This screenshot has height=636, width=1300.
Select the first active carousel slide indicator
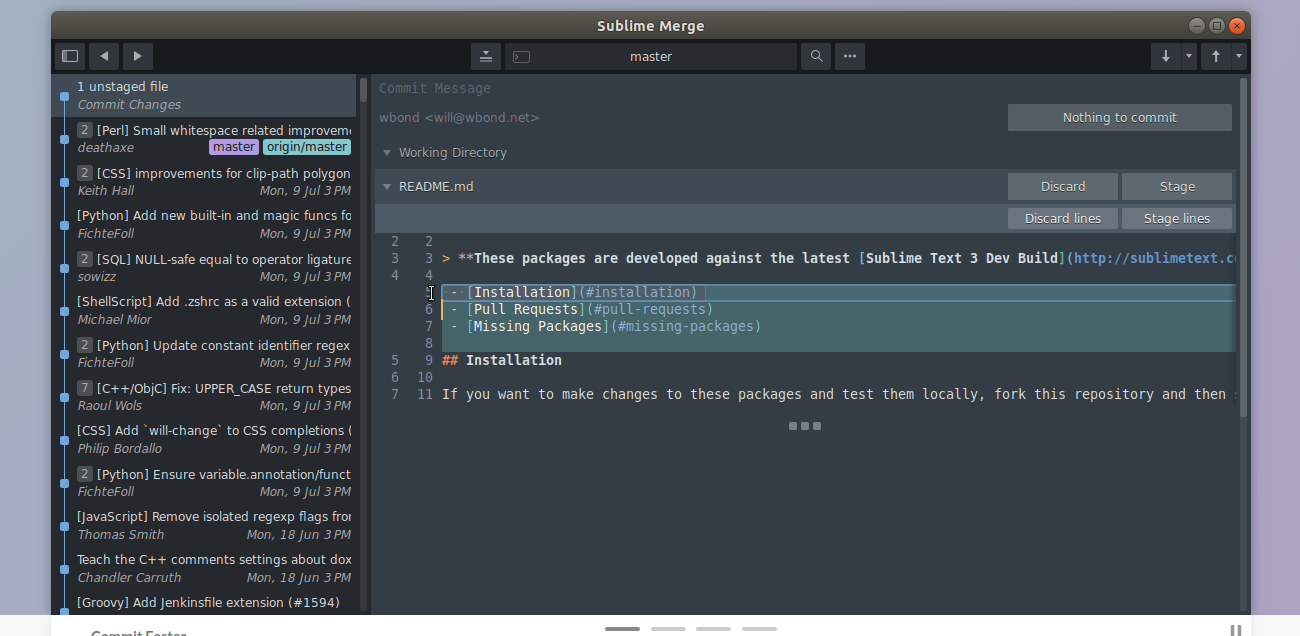pos(622,629)
